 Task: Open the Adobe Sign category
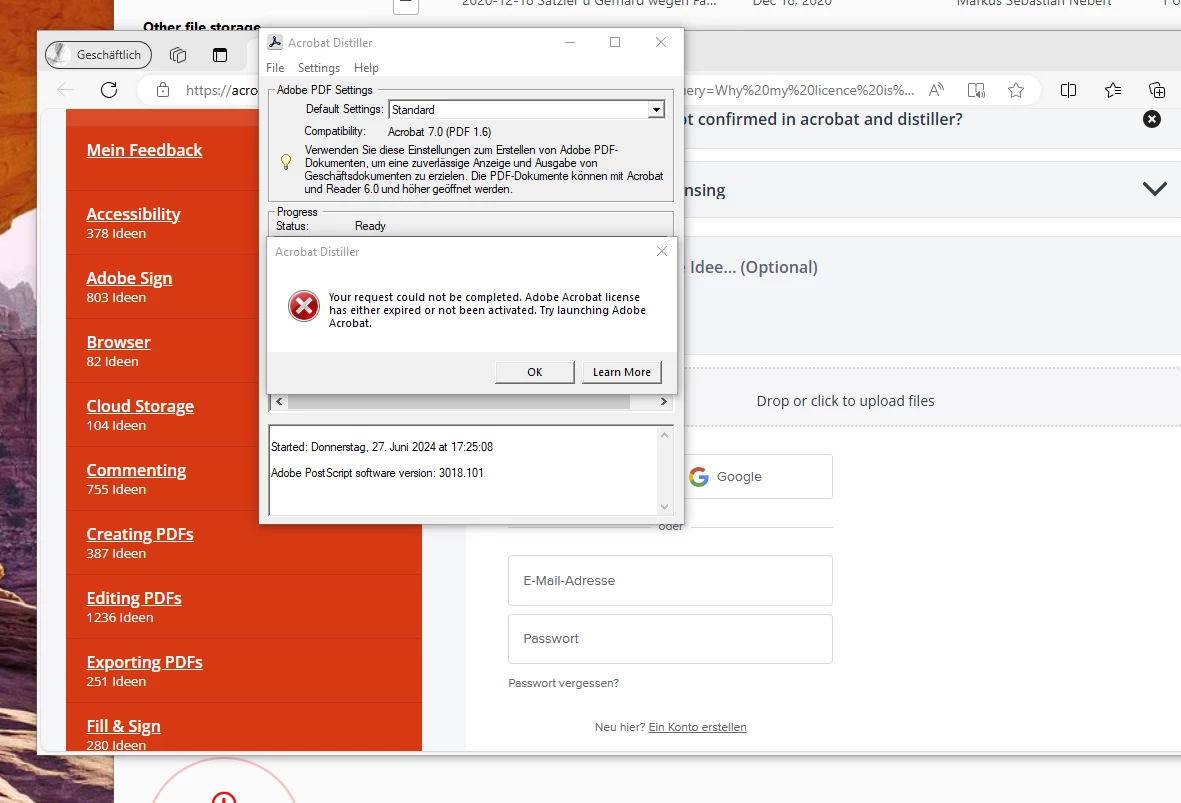point(129,278)
